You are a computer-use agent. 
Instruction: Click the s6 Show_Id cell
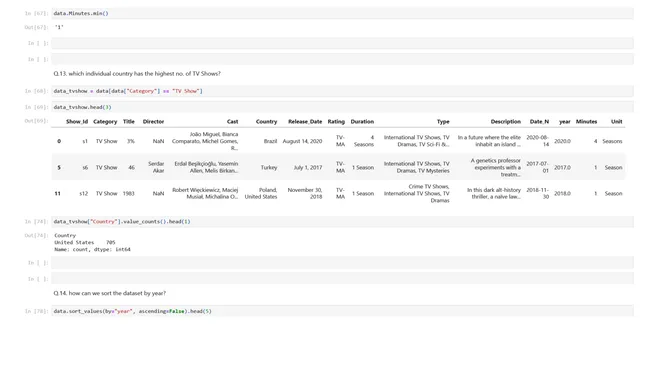point(85,167)
